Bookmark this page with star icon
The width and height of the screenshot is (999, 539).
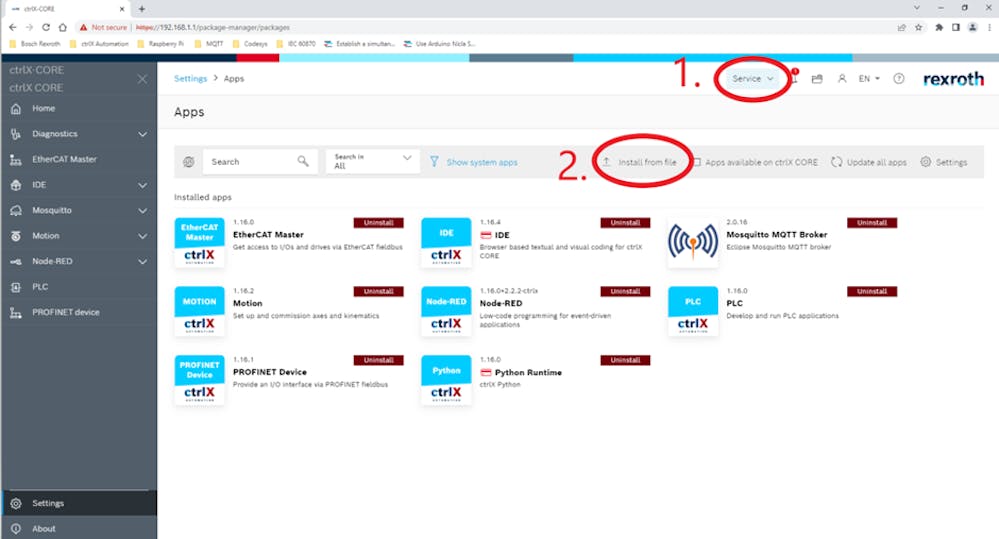point(919,27)
